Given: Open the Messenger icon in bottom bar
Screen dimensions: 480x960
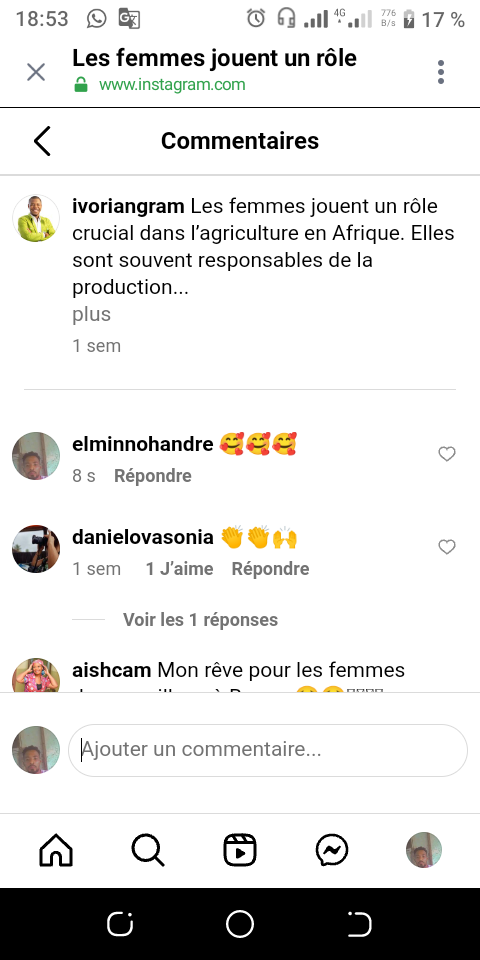Looking at the screenshot, I should pyautogui.click(x=332, y=850).
